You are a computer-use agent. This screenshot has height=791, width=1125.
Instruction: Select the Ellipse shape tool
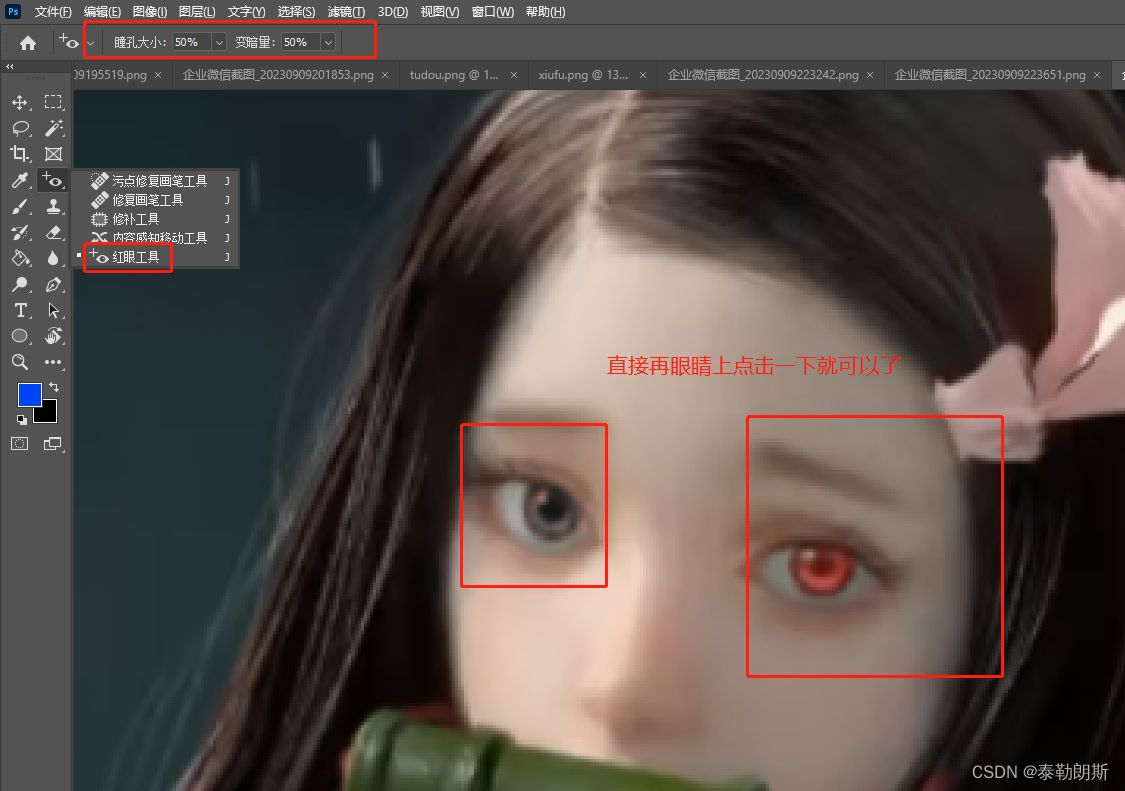(x=20, y=336)
